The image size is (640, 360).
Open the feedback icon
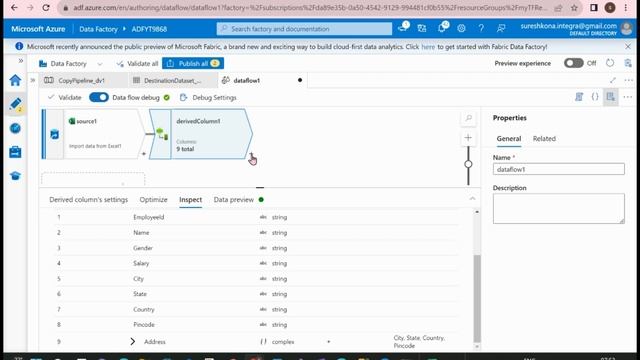[501, 28]
